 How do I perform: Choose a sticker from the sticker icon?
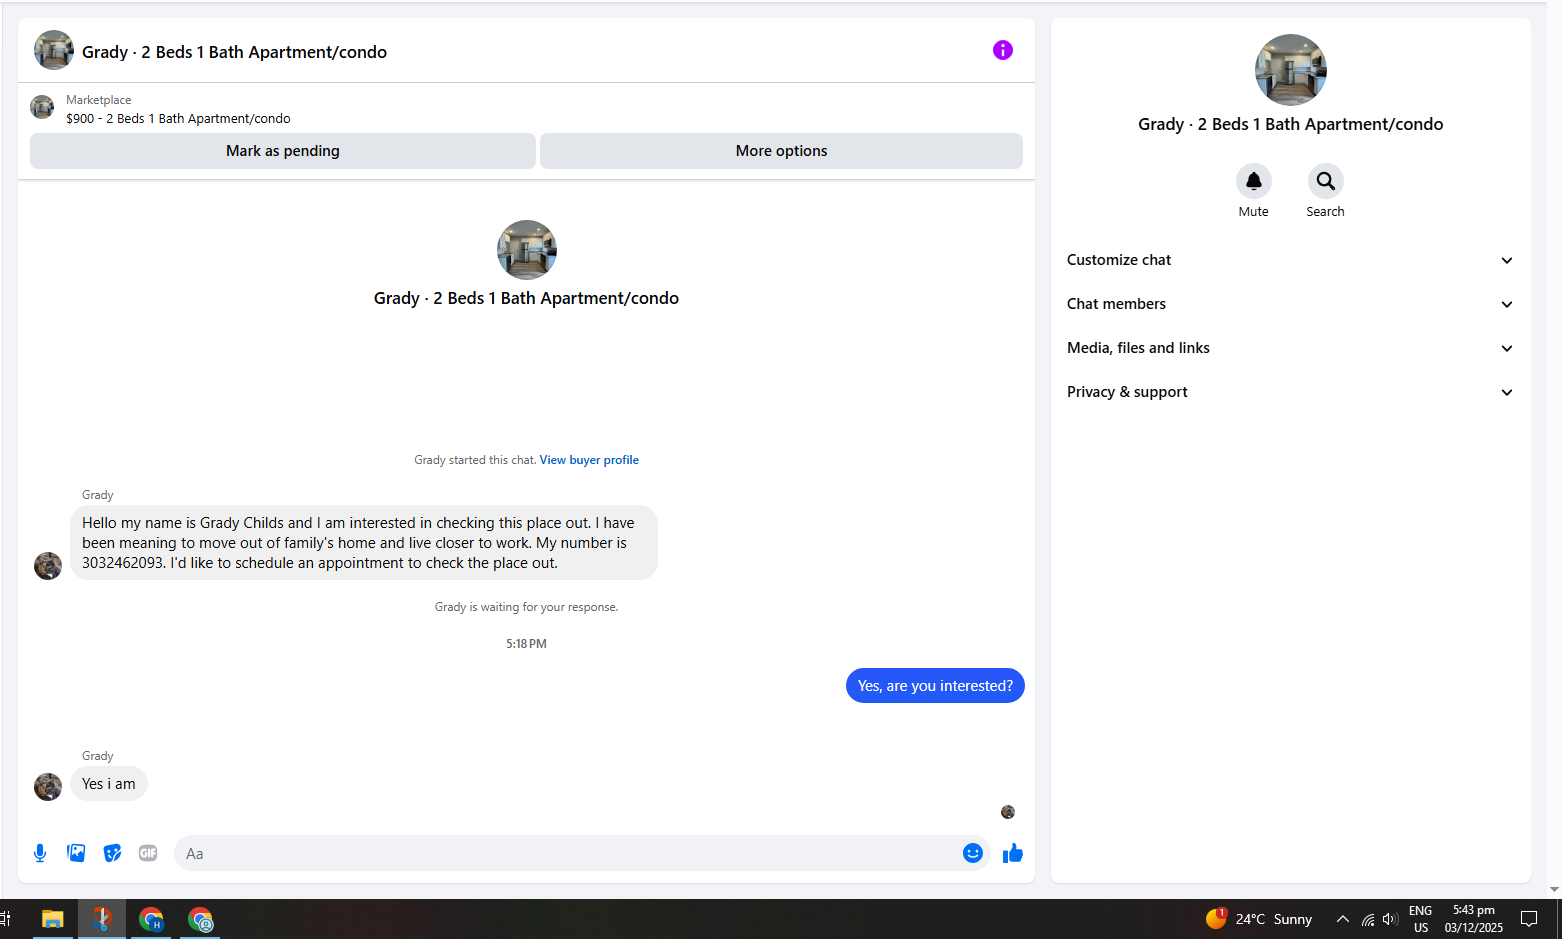112,853
